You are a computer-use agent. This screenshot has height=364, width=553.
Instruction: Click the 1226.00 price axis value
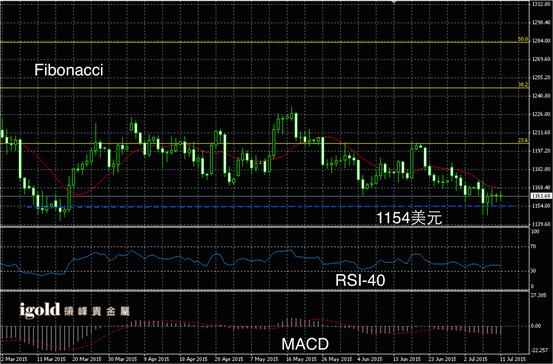541,114
